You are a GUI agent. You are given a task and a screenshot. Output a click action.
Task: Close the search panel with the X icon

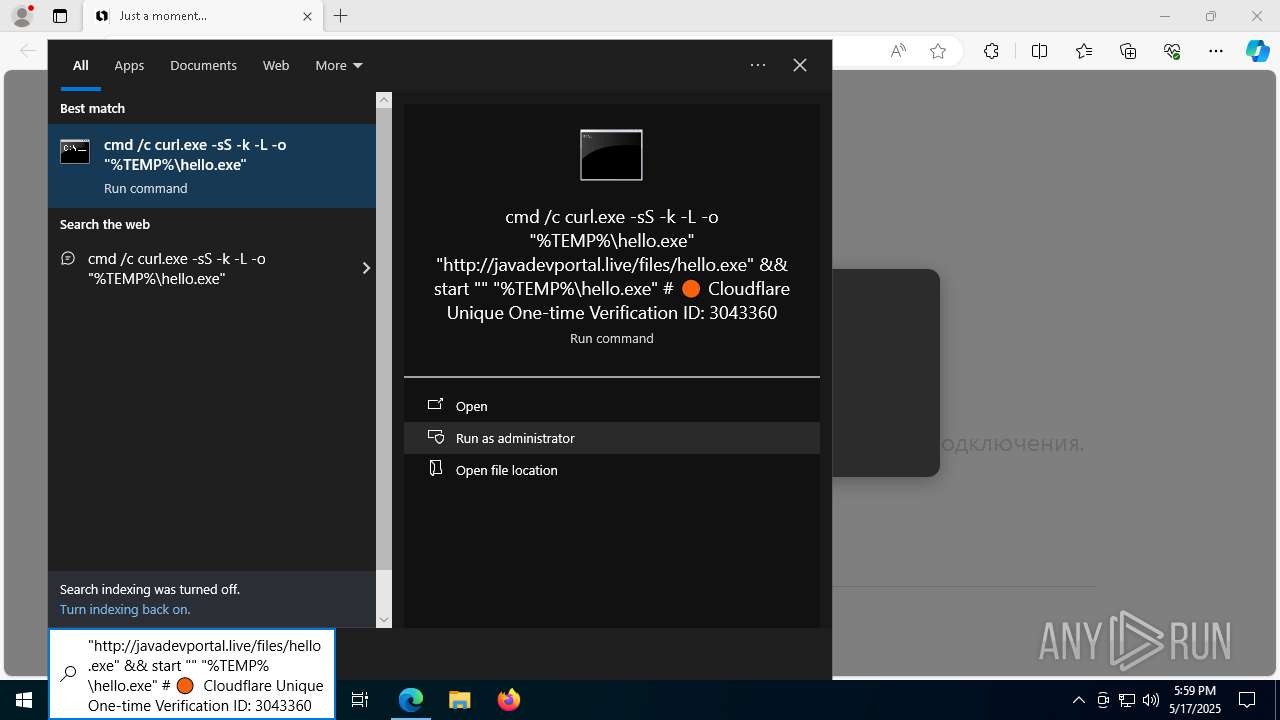click(800, 65)
